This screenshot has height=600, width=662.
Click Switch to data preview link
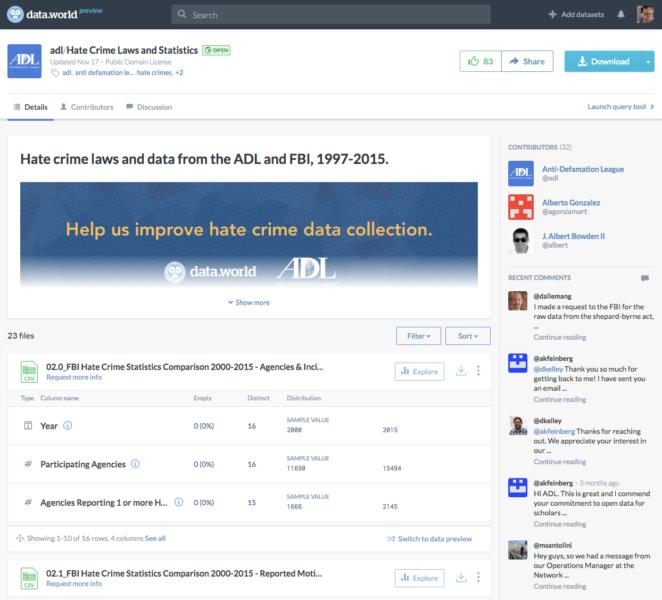[429, 539]
